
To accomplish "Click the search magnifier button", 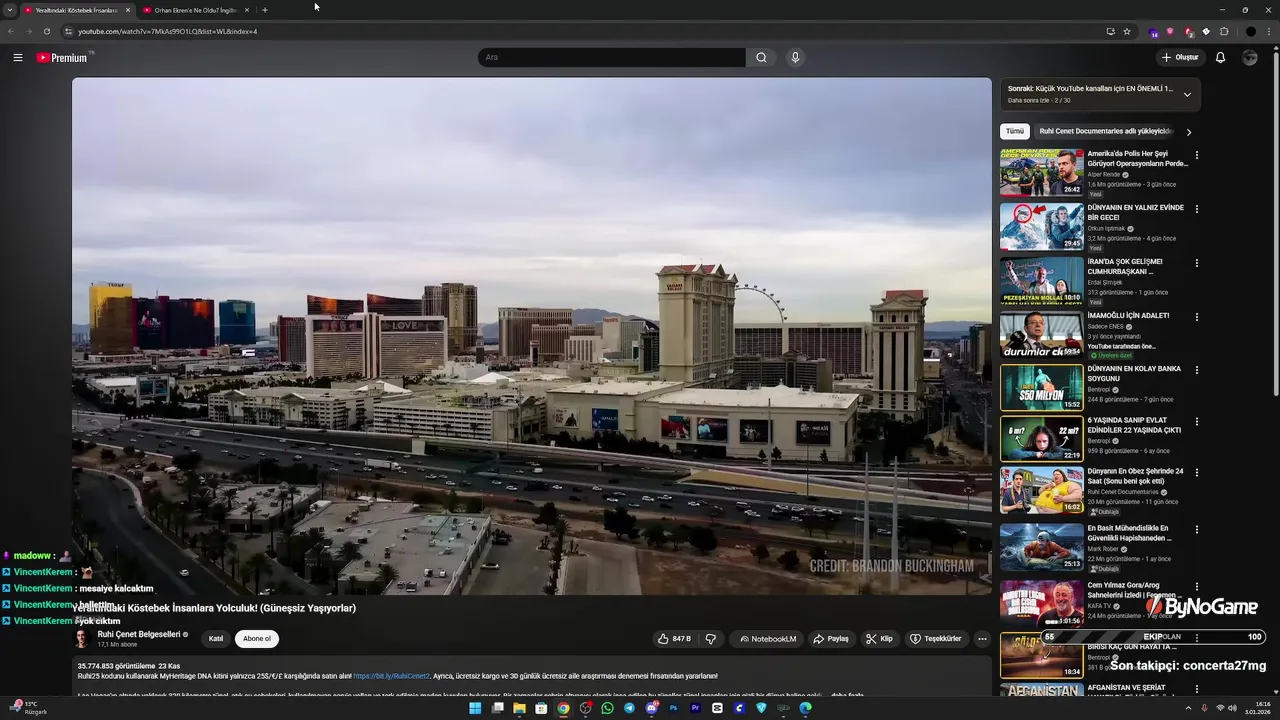I will pyautogui.click(x=761, y=58).
